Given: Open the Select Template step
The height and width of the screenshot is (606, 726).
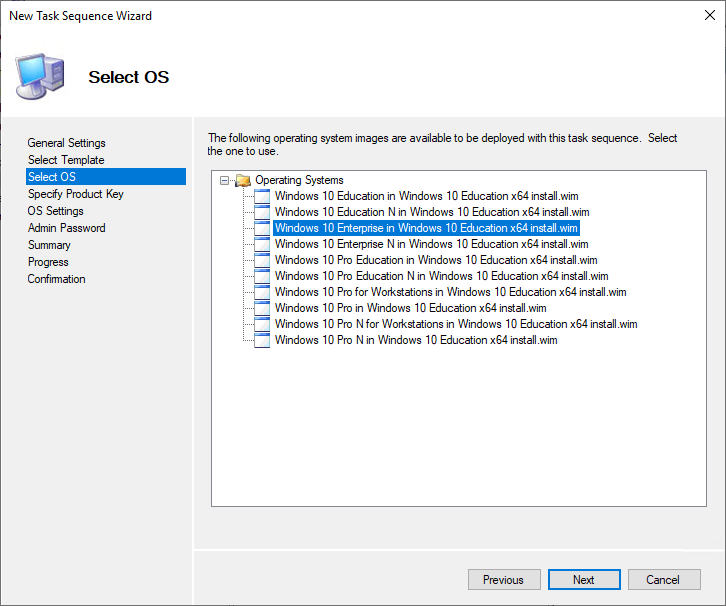Looking at the screenshot, I should (66, 160).
